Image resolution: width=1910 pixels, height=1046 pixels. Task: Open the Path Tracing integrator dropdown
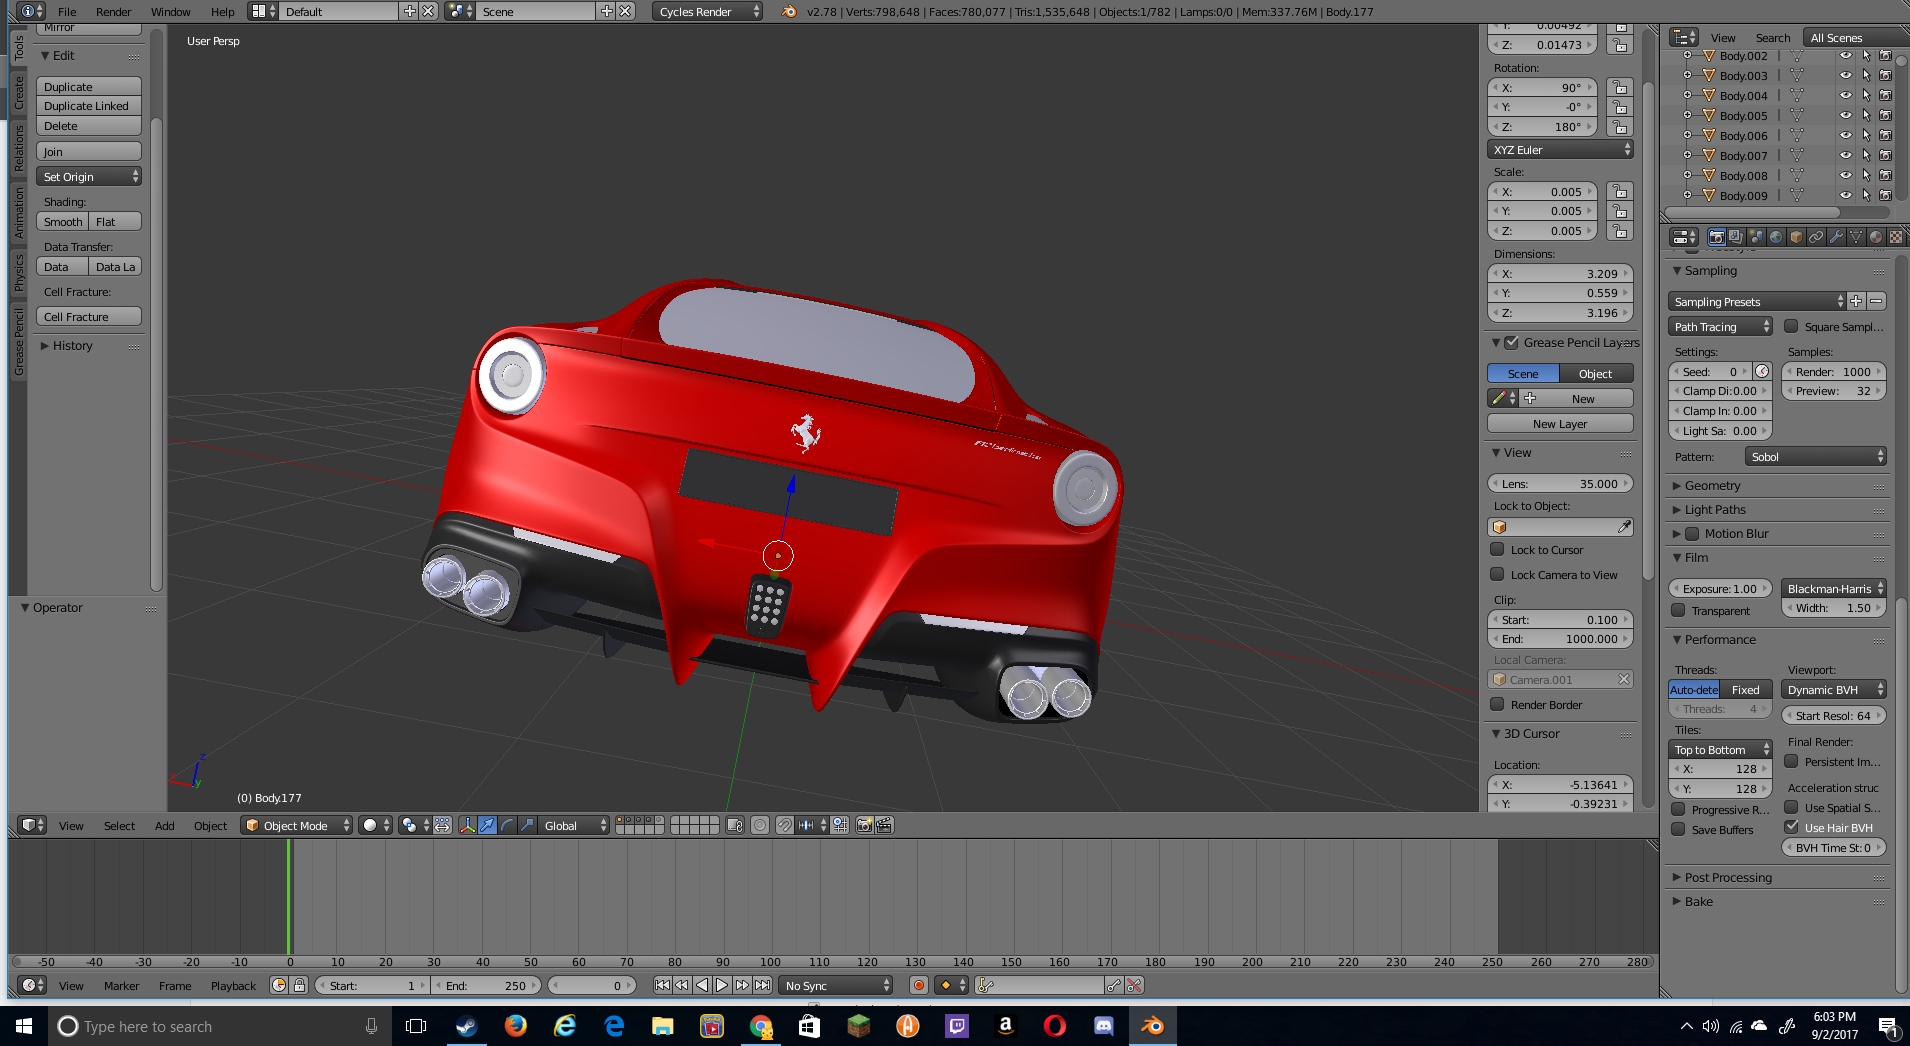point(1720,326)
